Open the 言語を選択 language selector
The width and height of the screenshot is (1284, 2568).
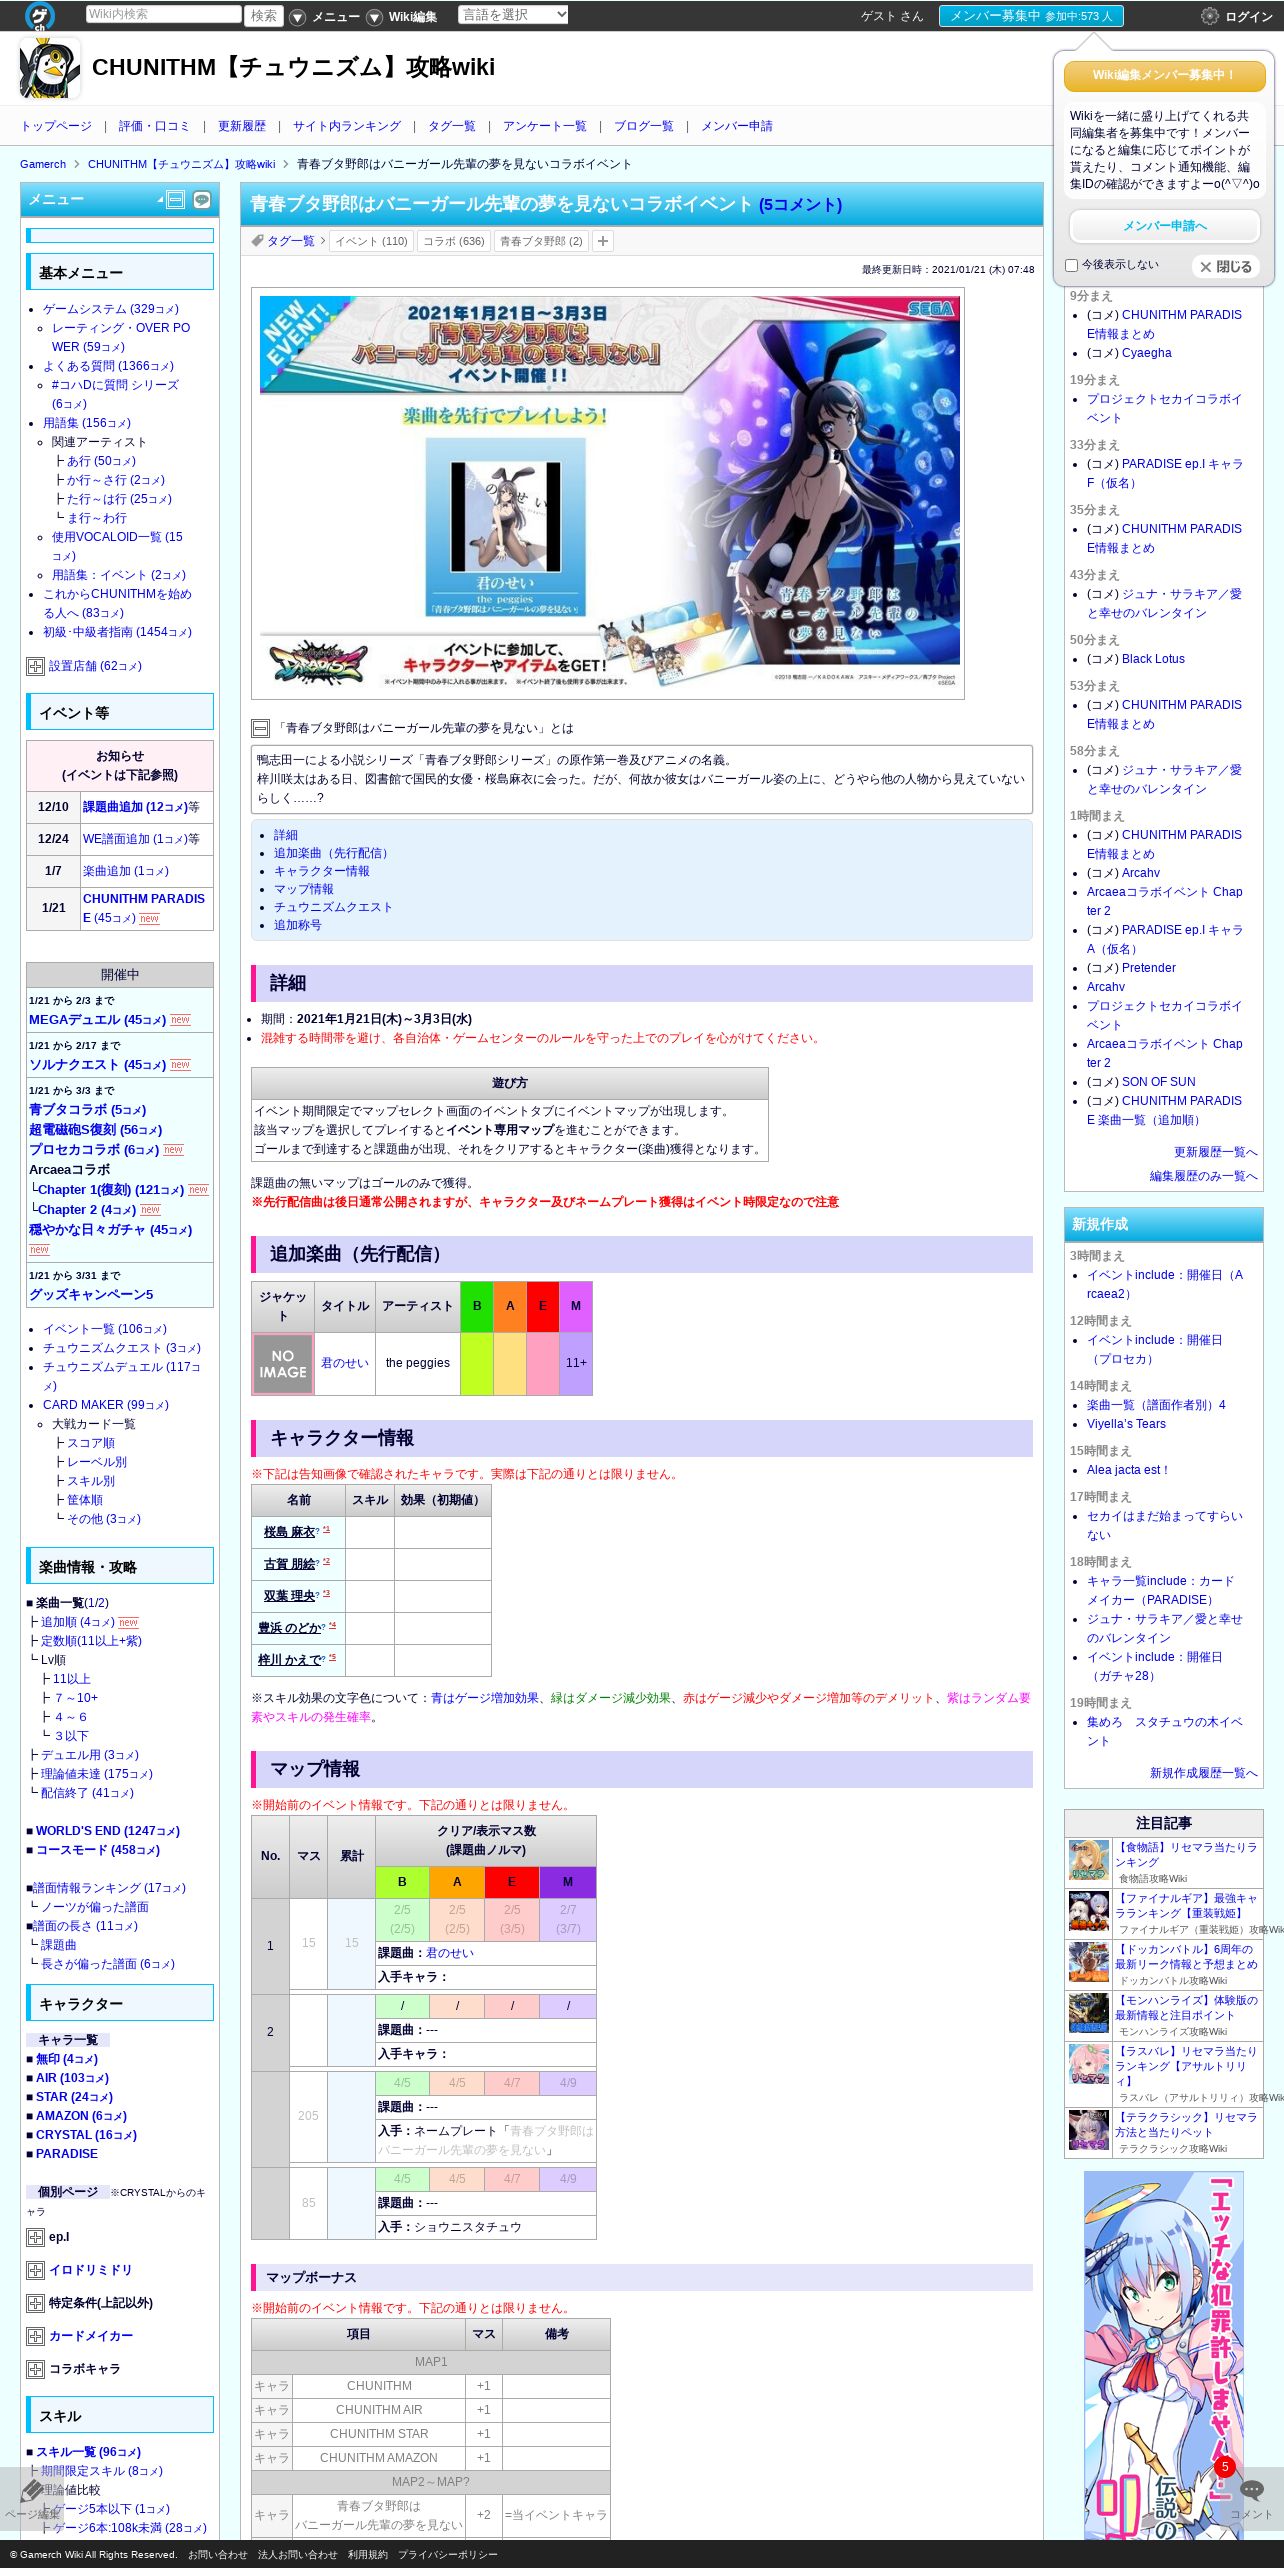pyautogui.click(x=513, y=15)
